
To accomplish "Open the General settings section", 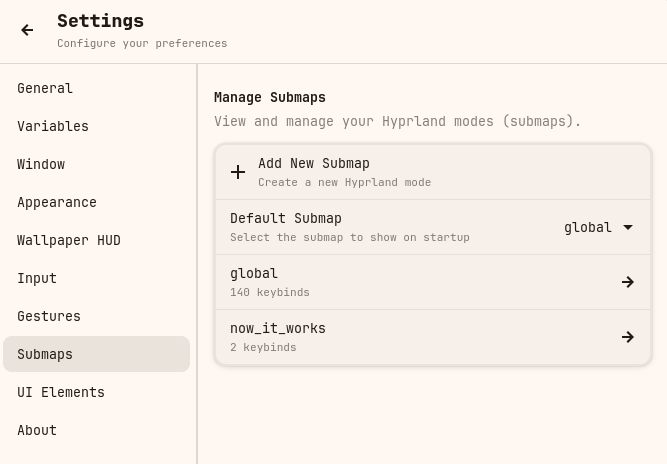I will [45, 88].
